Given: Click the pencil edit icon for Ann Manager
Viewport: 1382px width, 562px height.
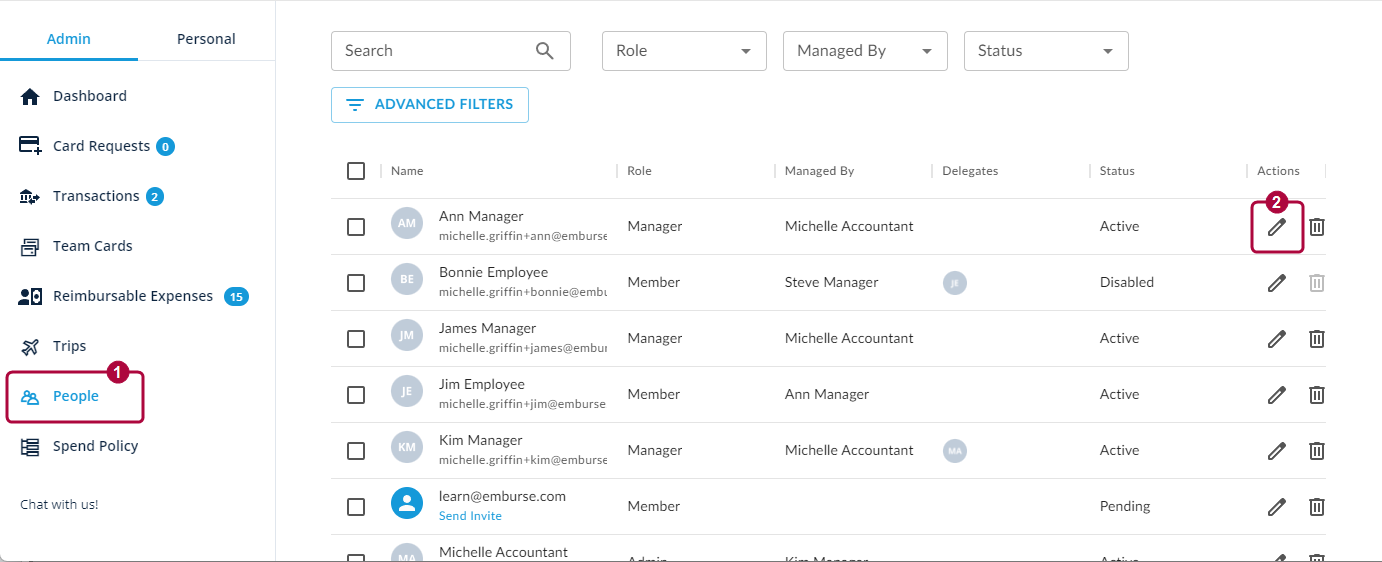Looking at the screenshot, I should point(1276,227).
